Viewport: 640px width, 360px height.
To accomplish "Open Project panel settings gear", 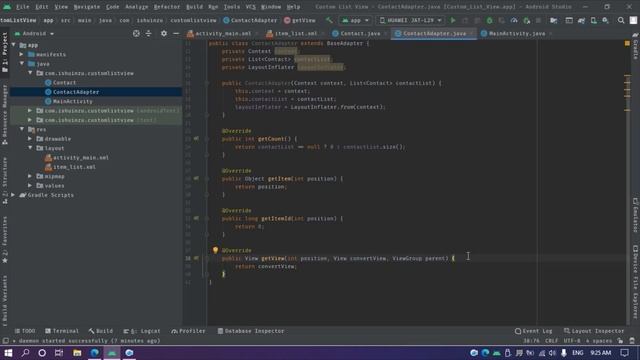I will point(164,33).
